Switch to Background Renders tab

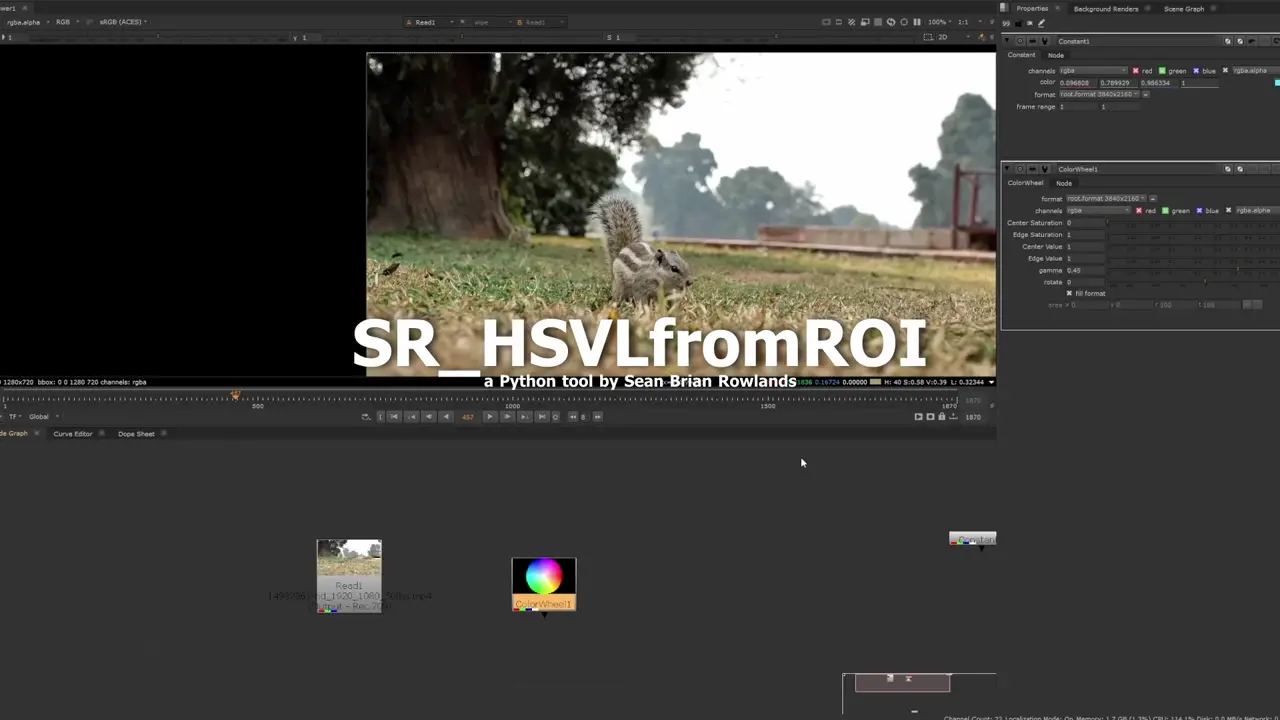1106,9
